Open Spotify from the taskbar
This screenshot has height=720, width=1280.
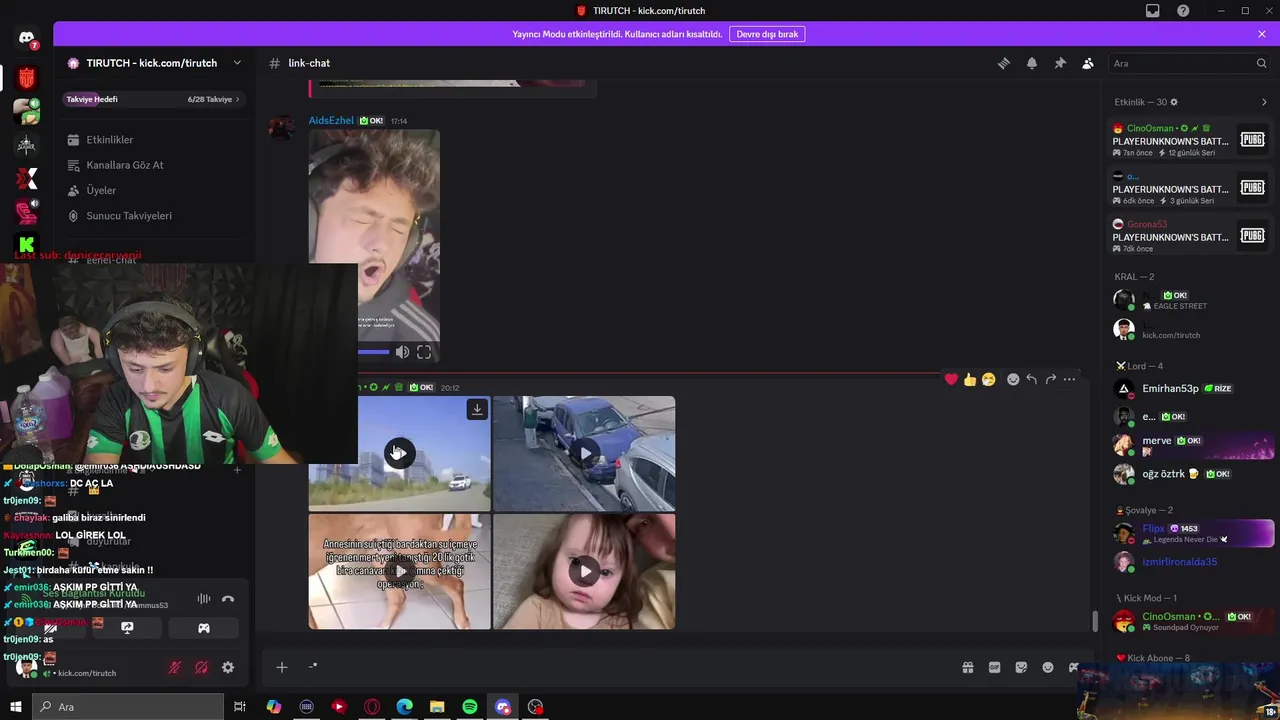(470, 707)
